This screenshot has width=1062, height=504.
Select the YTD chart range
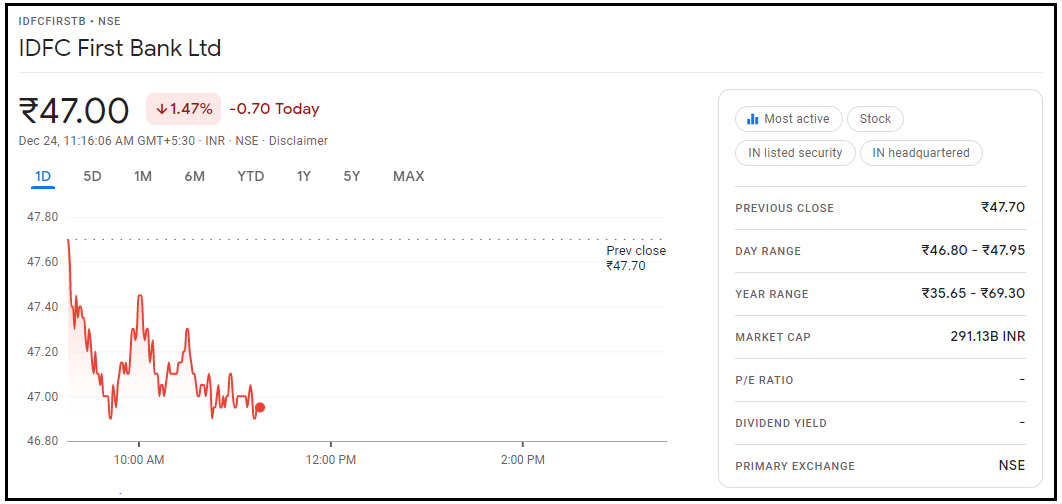(250, 176)
